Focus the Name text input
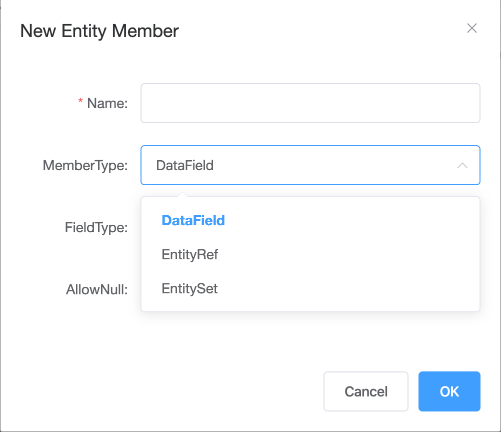 [310, 103]
